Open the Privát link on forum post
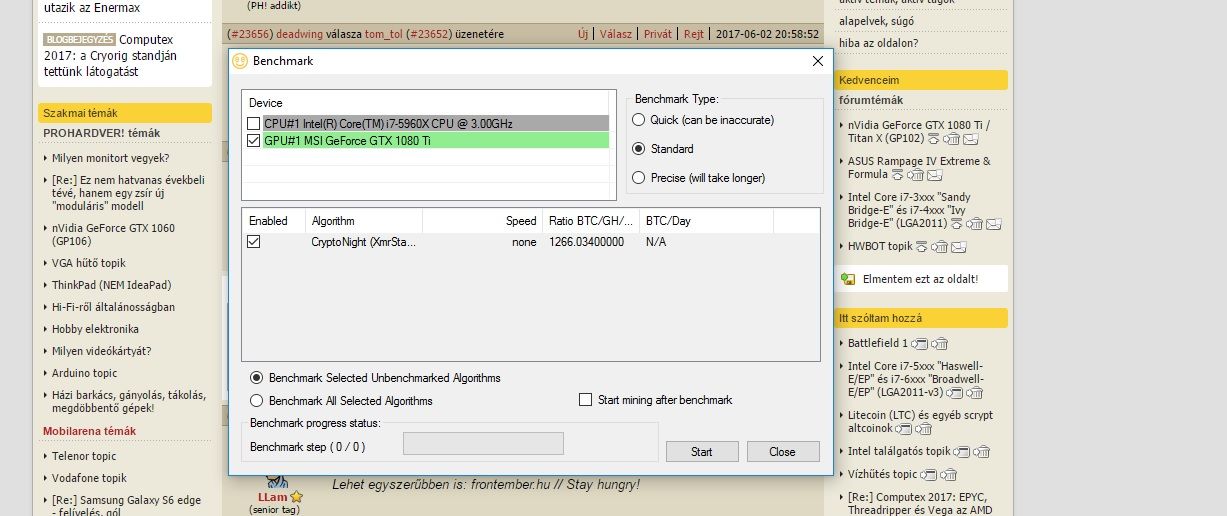This screenshot has width=1227, height=516. [658, 34]
